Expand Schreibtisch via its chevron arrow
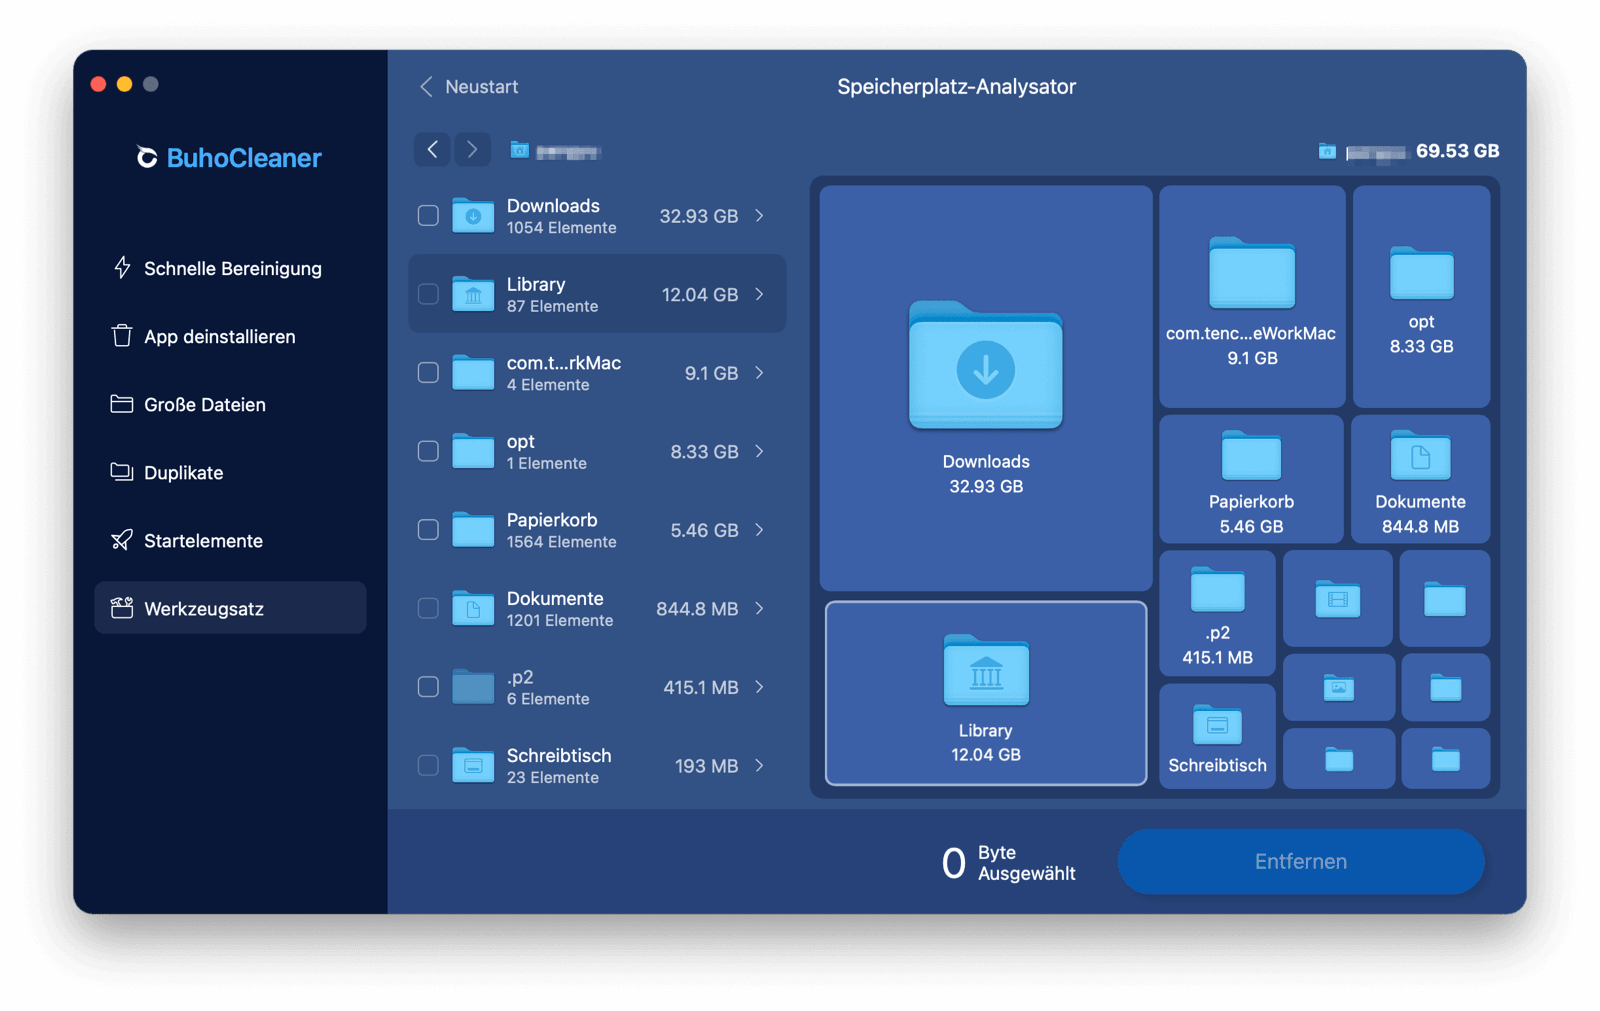The image size is (1600, 1011). coord(760,765)
